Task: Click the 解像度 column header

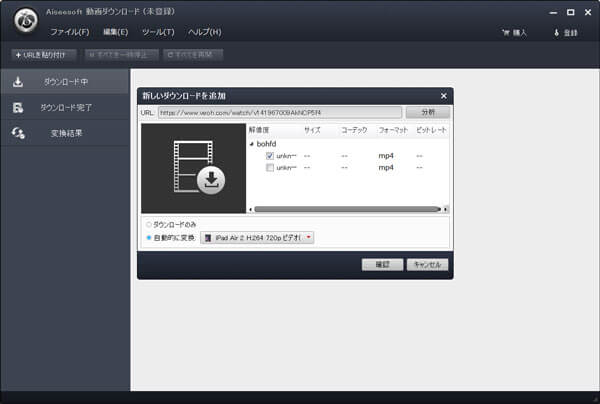Action: pos(259,130)
